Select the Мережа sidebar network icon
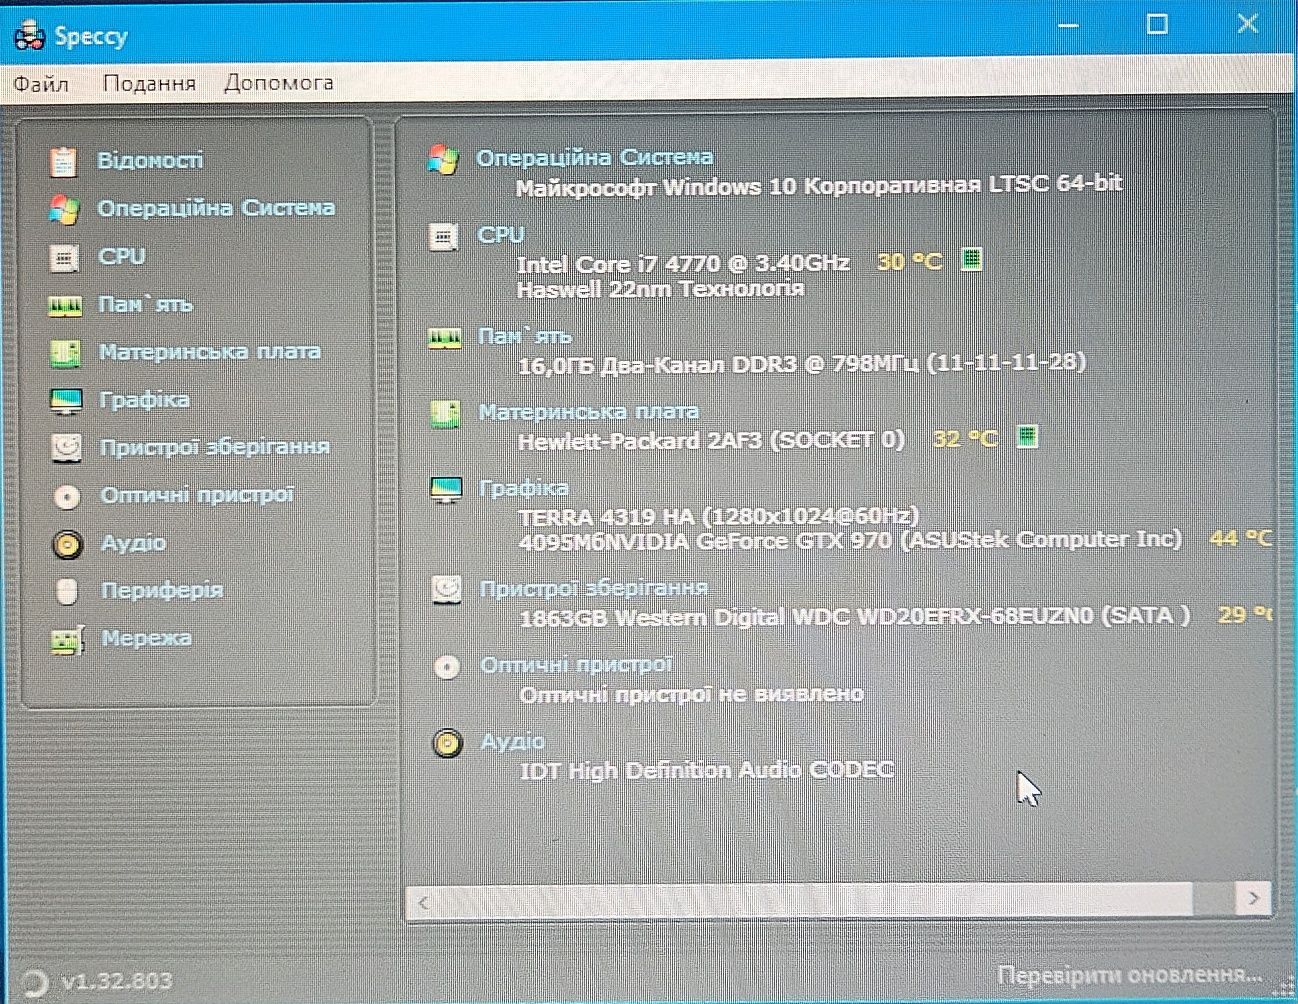Viewport: 1298px width, 1004px height. pos(67,639)
